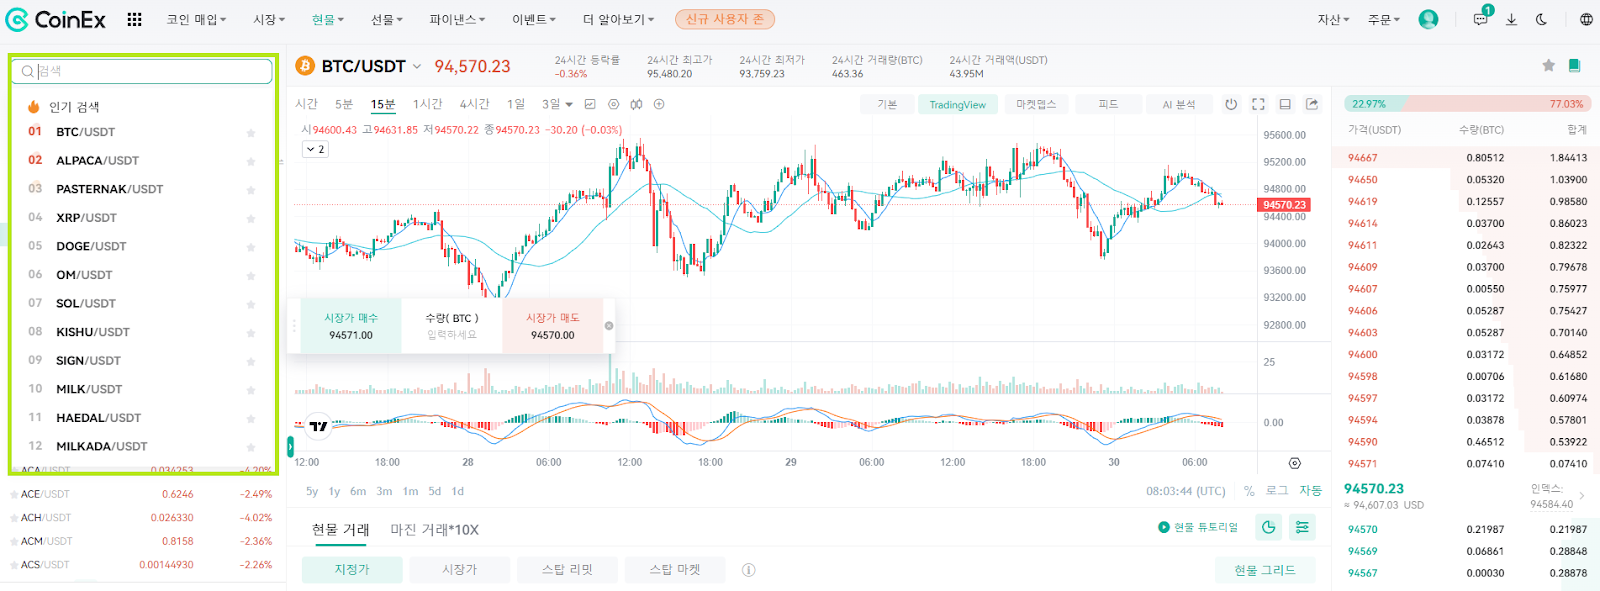Switch to the Market Depth tab

tap(1036, 104)
